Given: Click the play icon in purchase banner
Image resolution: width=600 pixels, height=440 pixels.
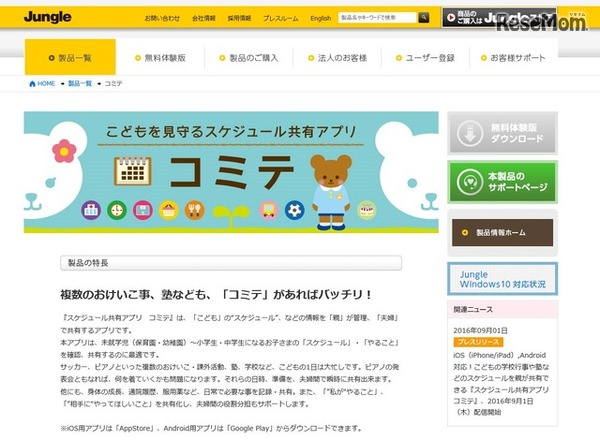Looking at the screenshot, I should (451, 17).
